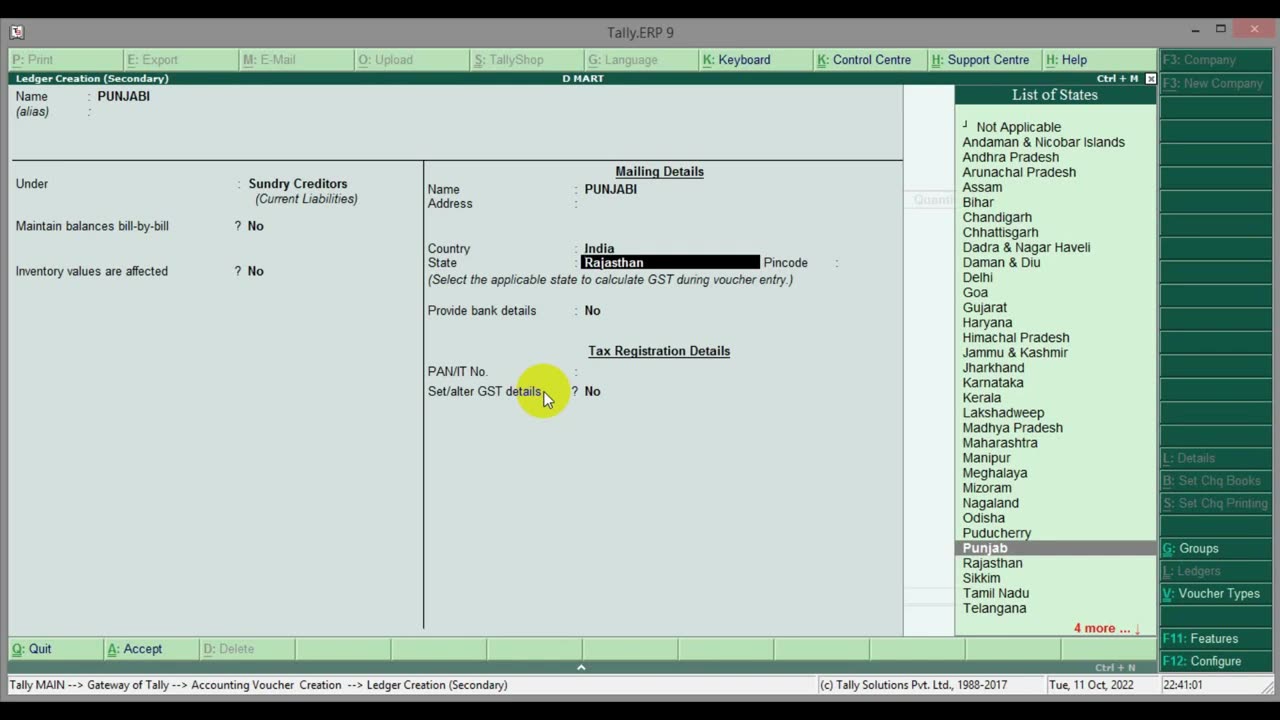
Task: Click Set Chq Printing button
Action: pos(1216,503)
